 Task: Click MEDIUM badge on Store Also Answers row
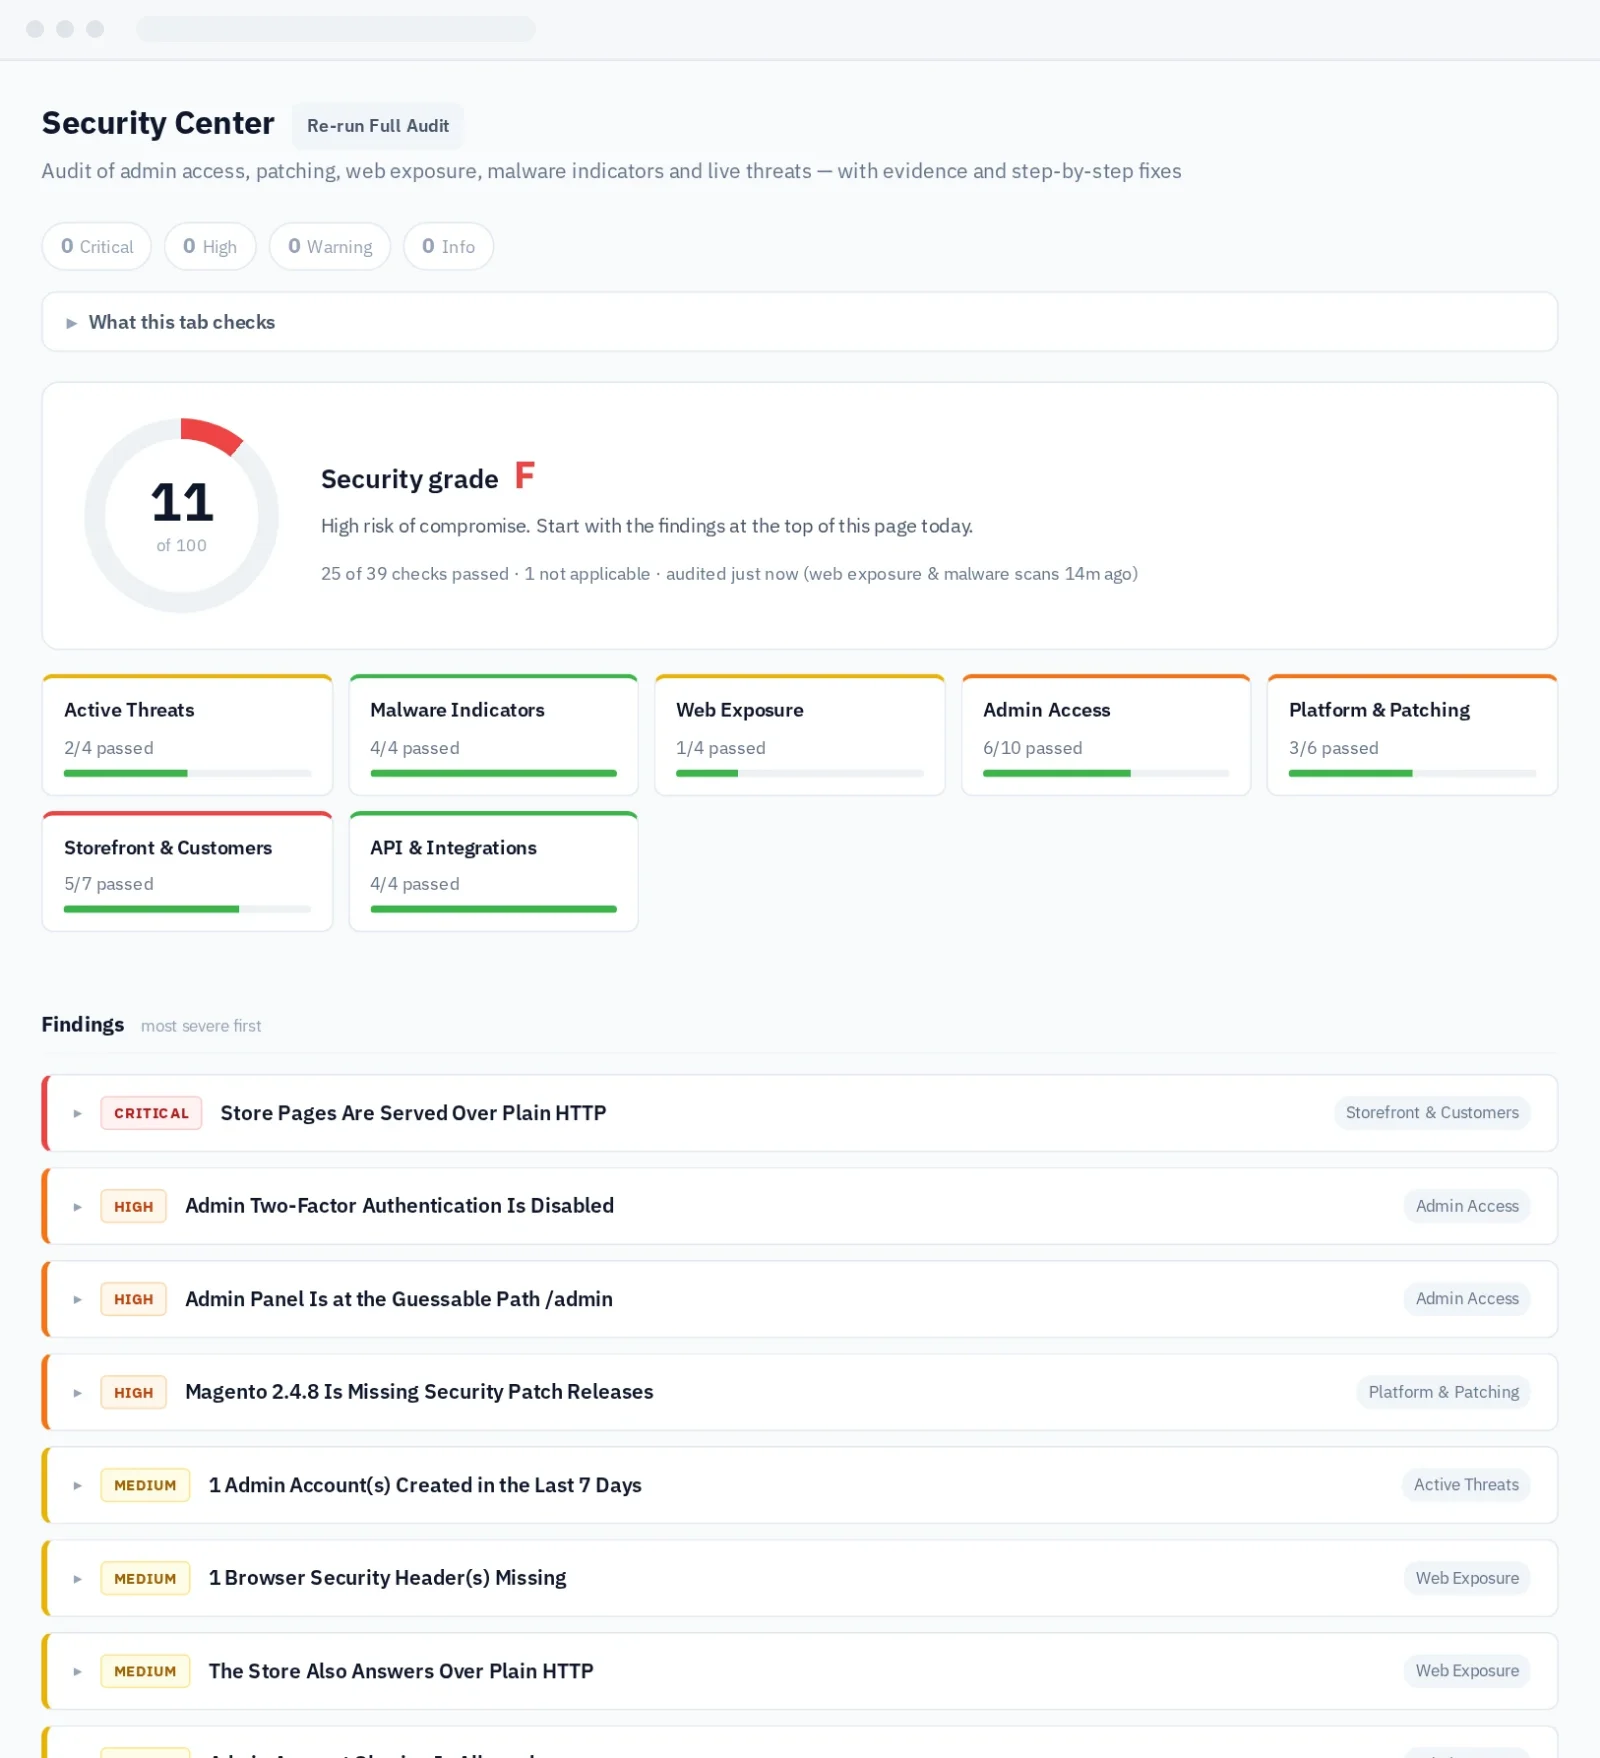coord(145,1671)
